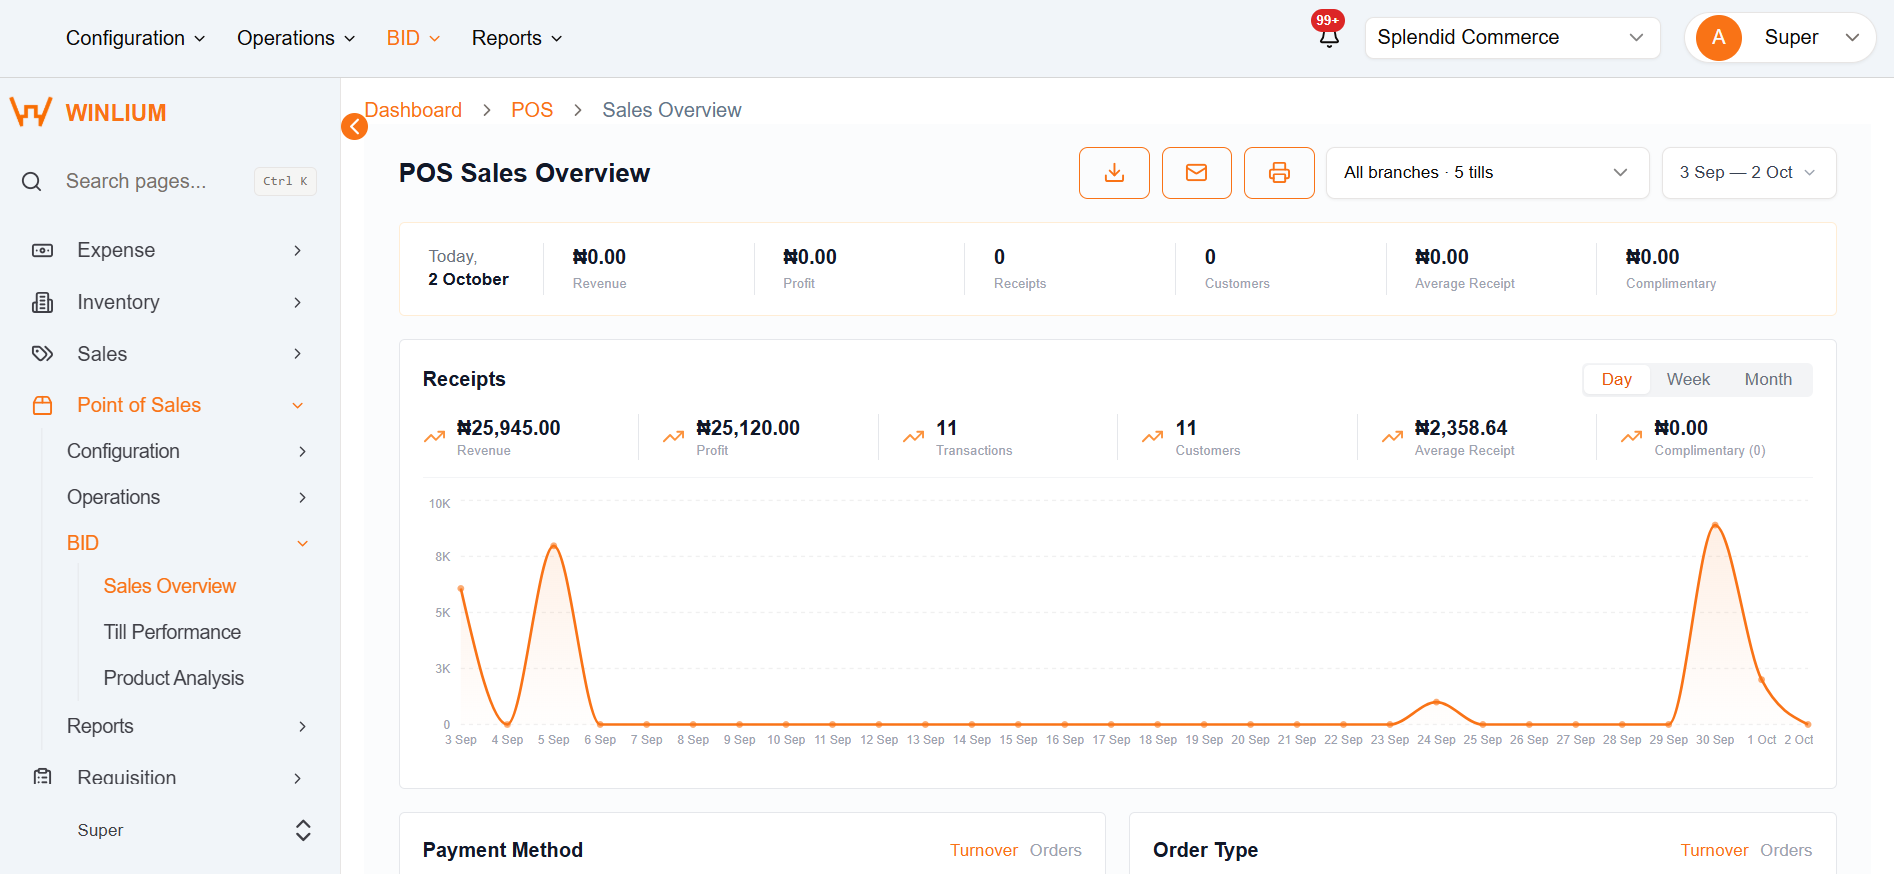Viewport: 1894px width, 874px height.
Task: Open the All branches tills dropdown
Action: click(x=1487, y=173)
